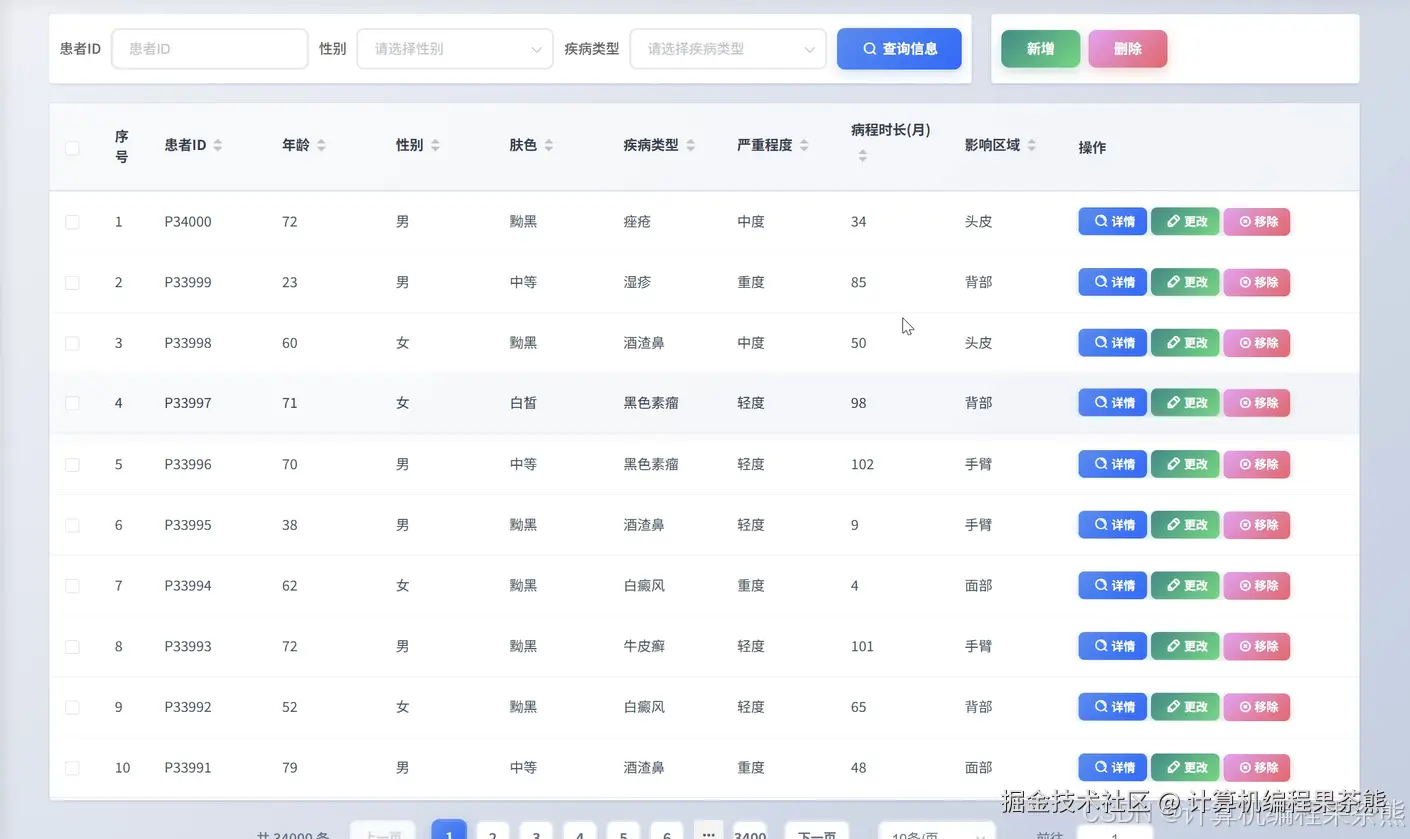Select the checkbox for patient P33996
Screen dimensions: 1410x839
pyautogui.click(x=72, y=464)
